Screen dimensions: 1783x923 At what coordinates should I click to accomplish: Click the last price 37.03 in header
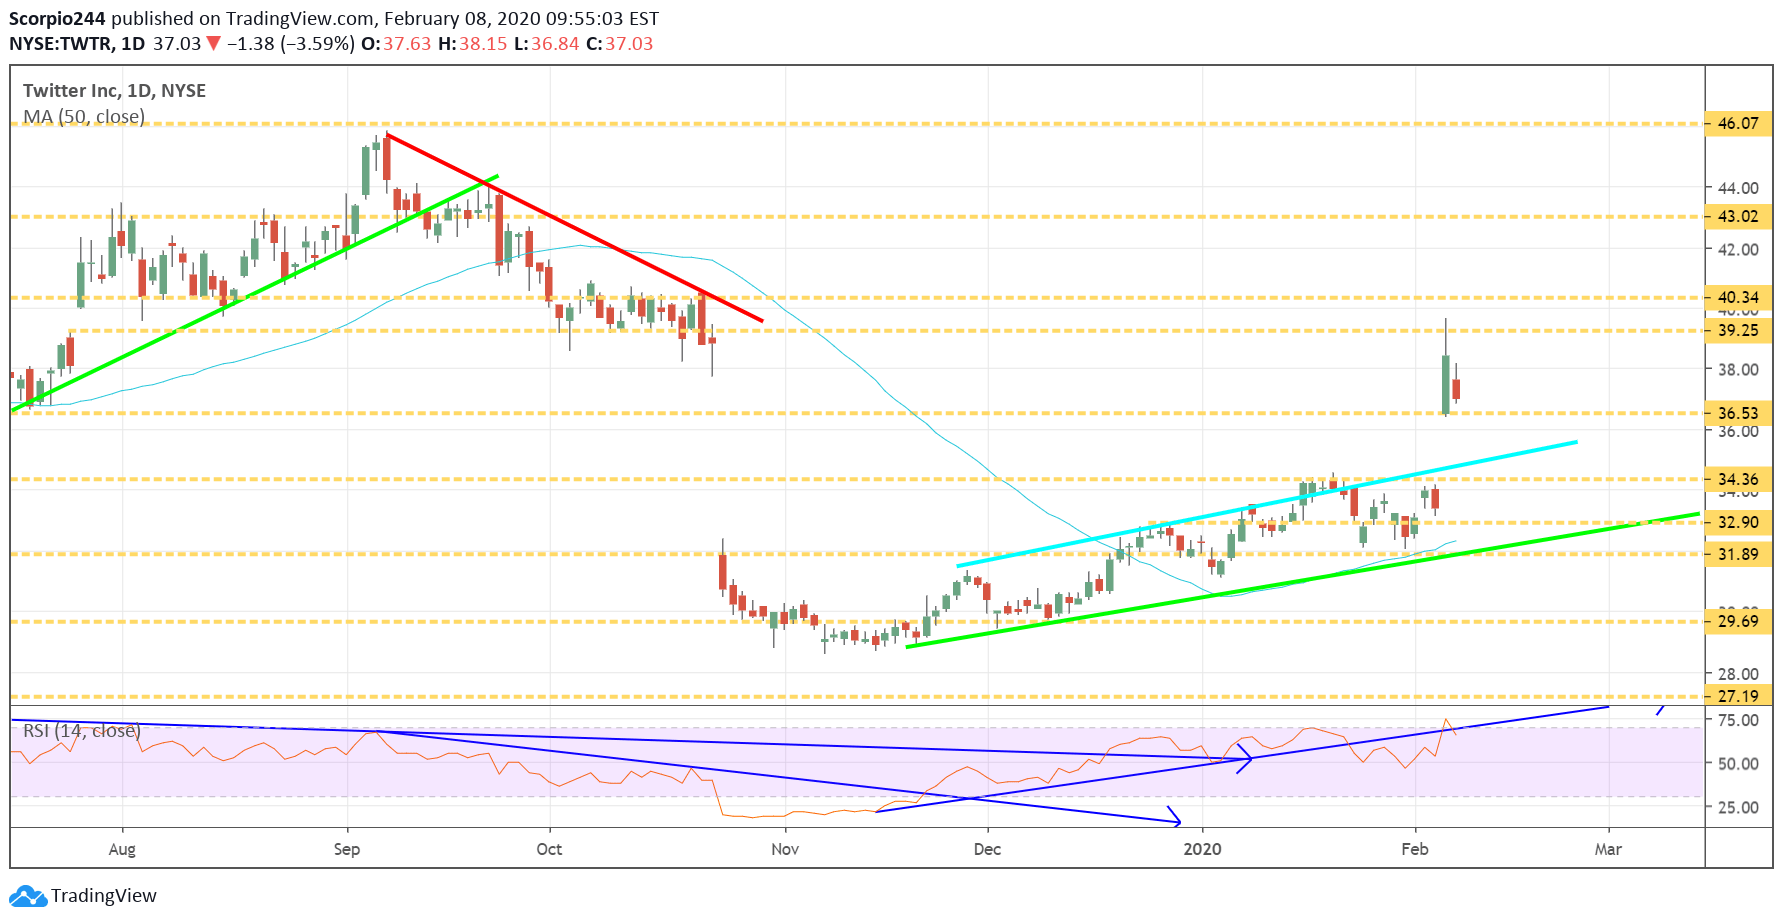pos(177,44)
